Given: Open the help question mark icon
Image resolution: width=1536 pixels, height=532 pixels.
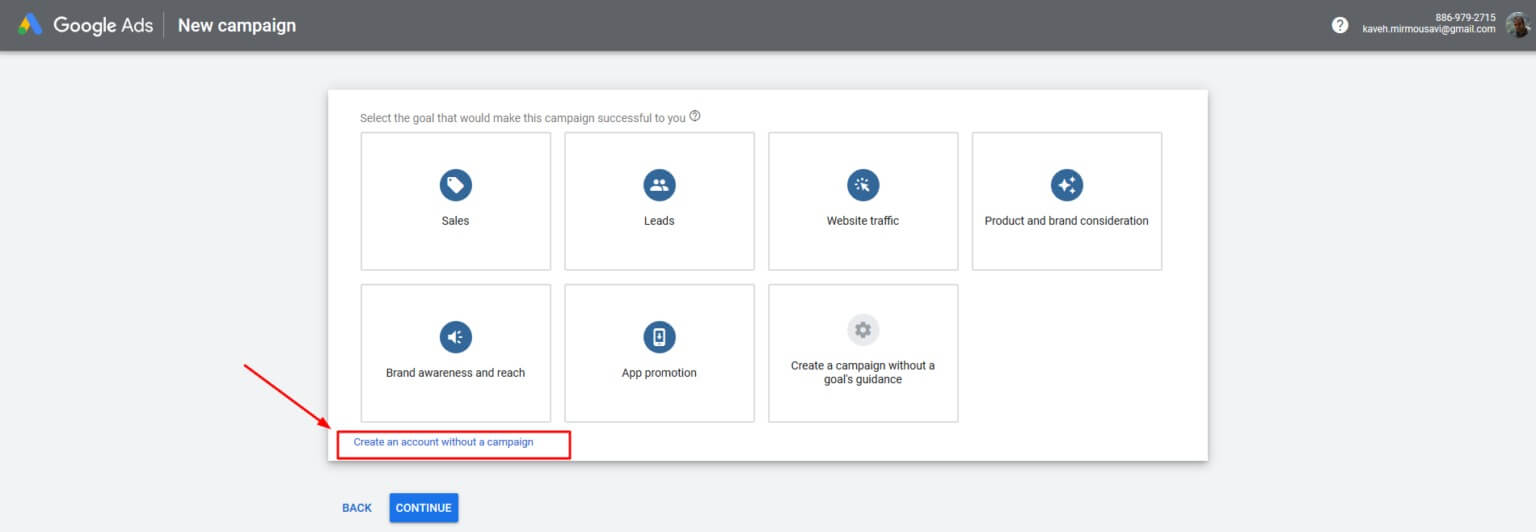Looking at the screenshot, I should 1340,25.
